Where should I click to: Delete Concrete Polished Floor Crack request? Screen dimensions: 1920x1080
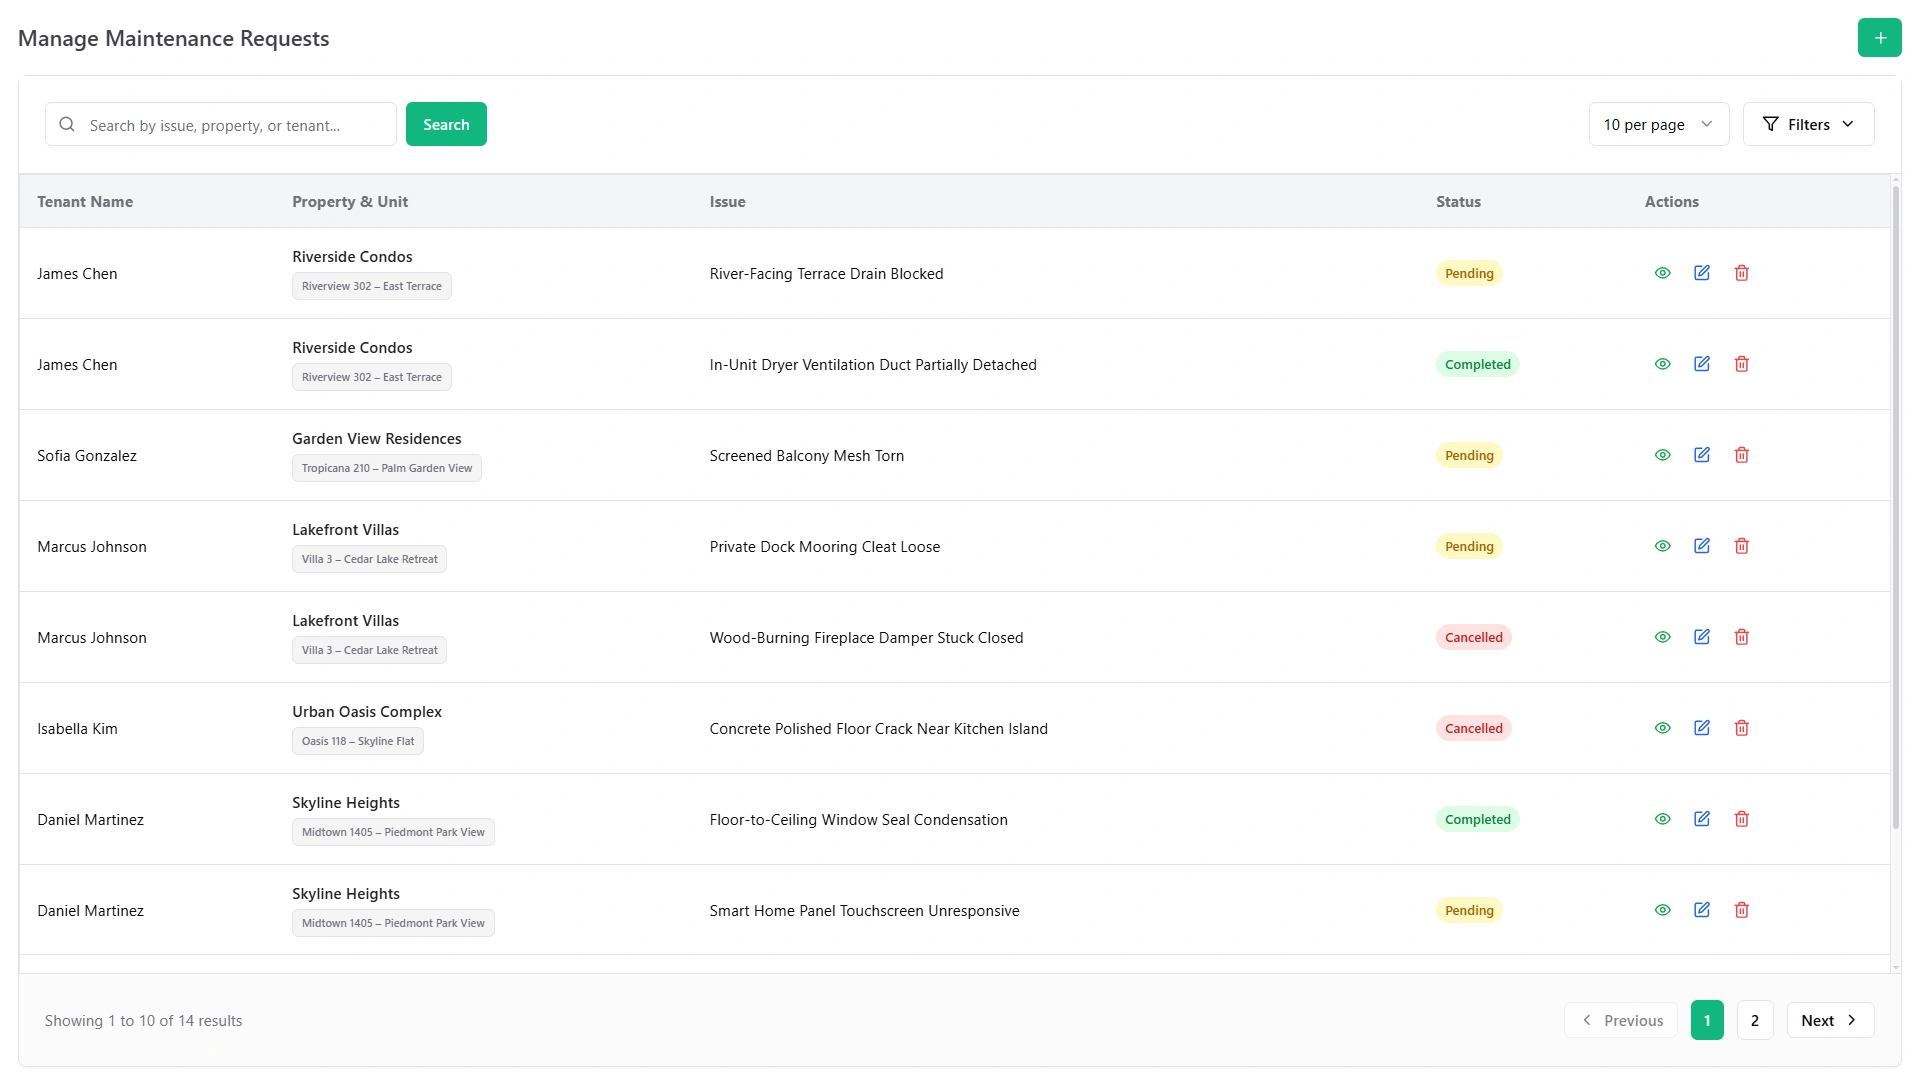(x=1742, y=728)
